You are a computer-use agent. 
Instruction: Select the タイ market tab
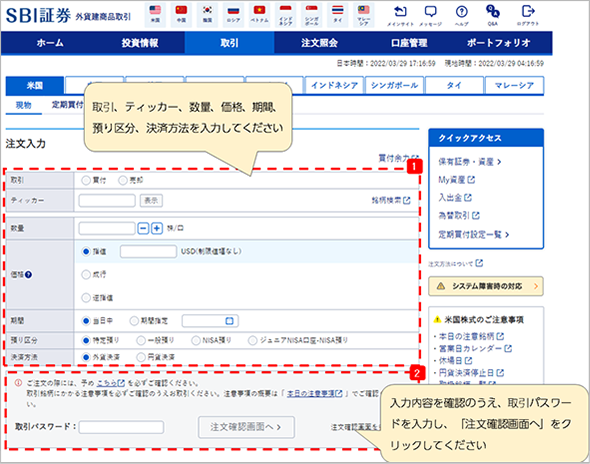pyautogui.click(x=454, y=85)
